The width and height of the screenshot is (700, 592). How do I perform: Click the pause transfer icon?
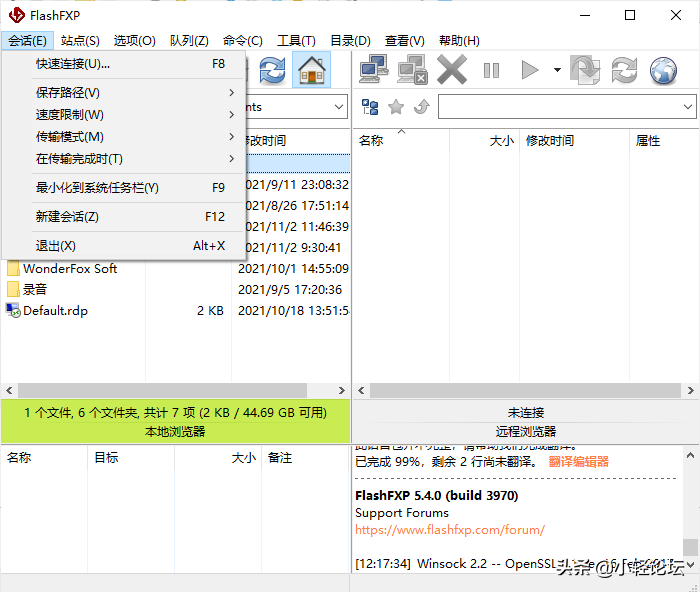(x=492, y=70)
